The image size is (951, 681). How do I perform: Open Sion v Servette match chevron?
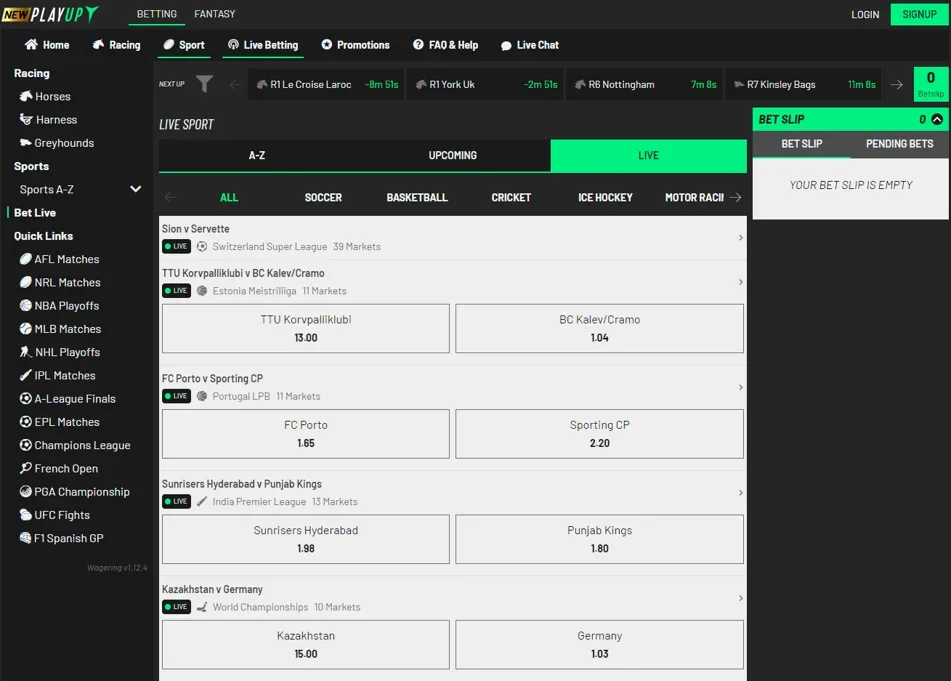741,238
